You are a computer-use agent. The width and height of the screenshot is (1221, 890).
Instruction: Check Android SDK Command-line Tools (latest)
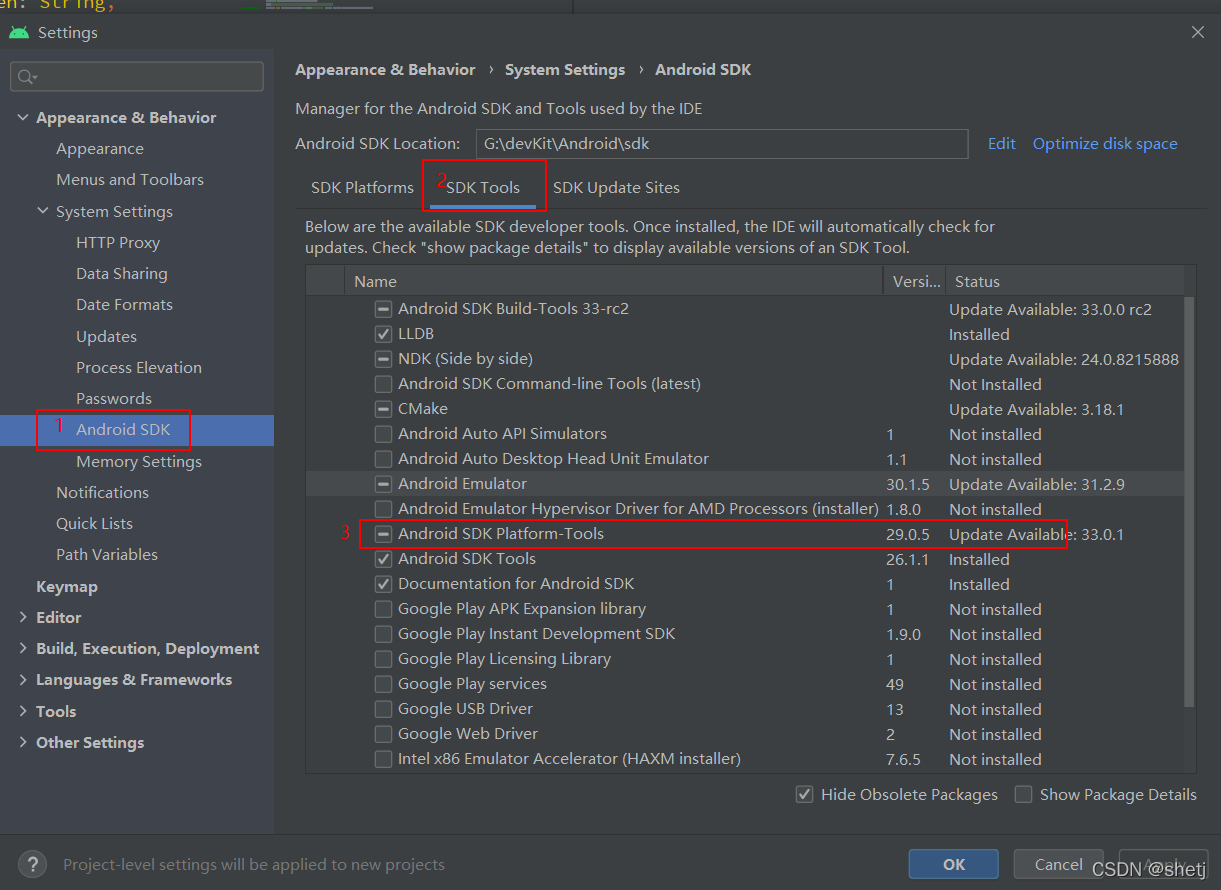click(383, 384)
